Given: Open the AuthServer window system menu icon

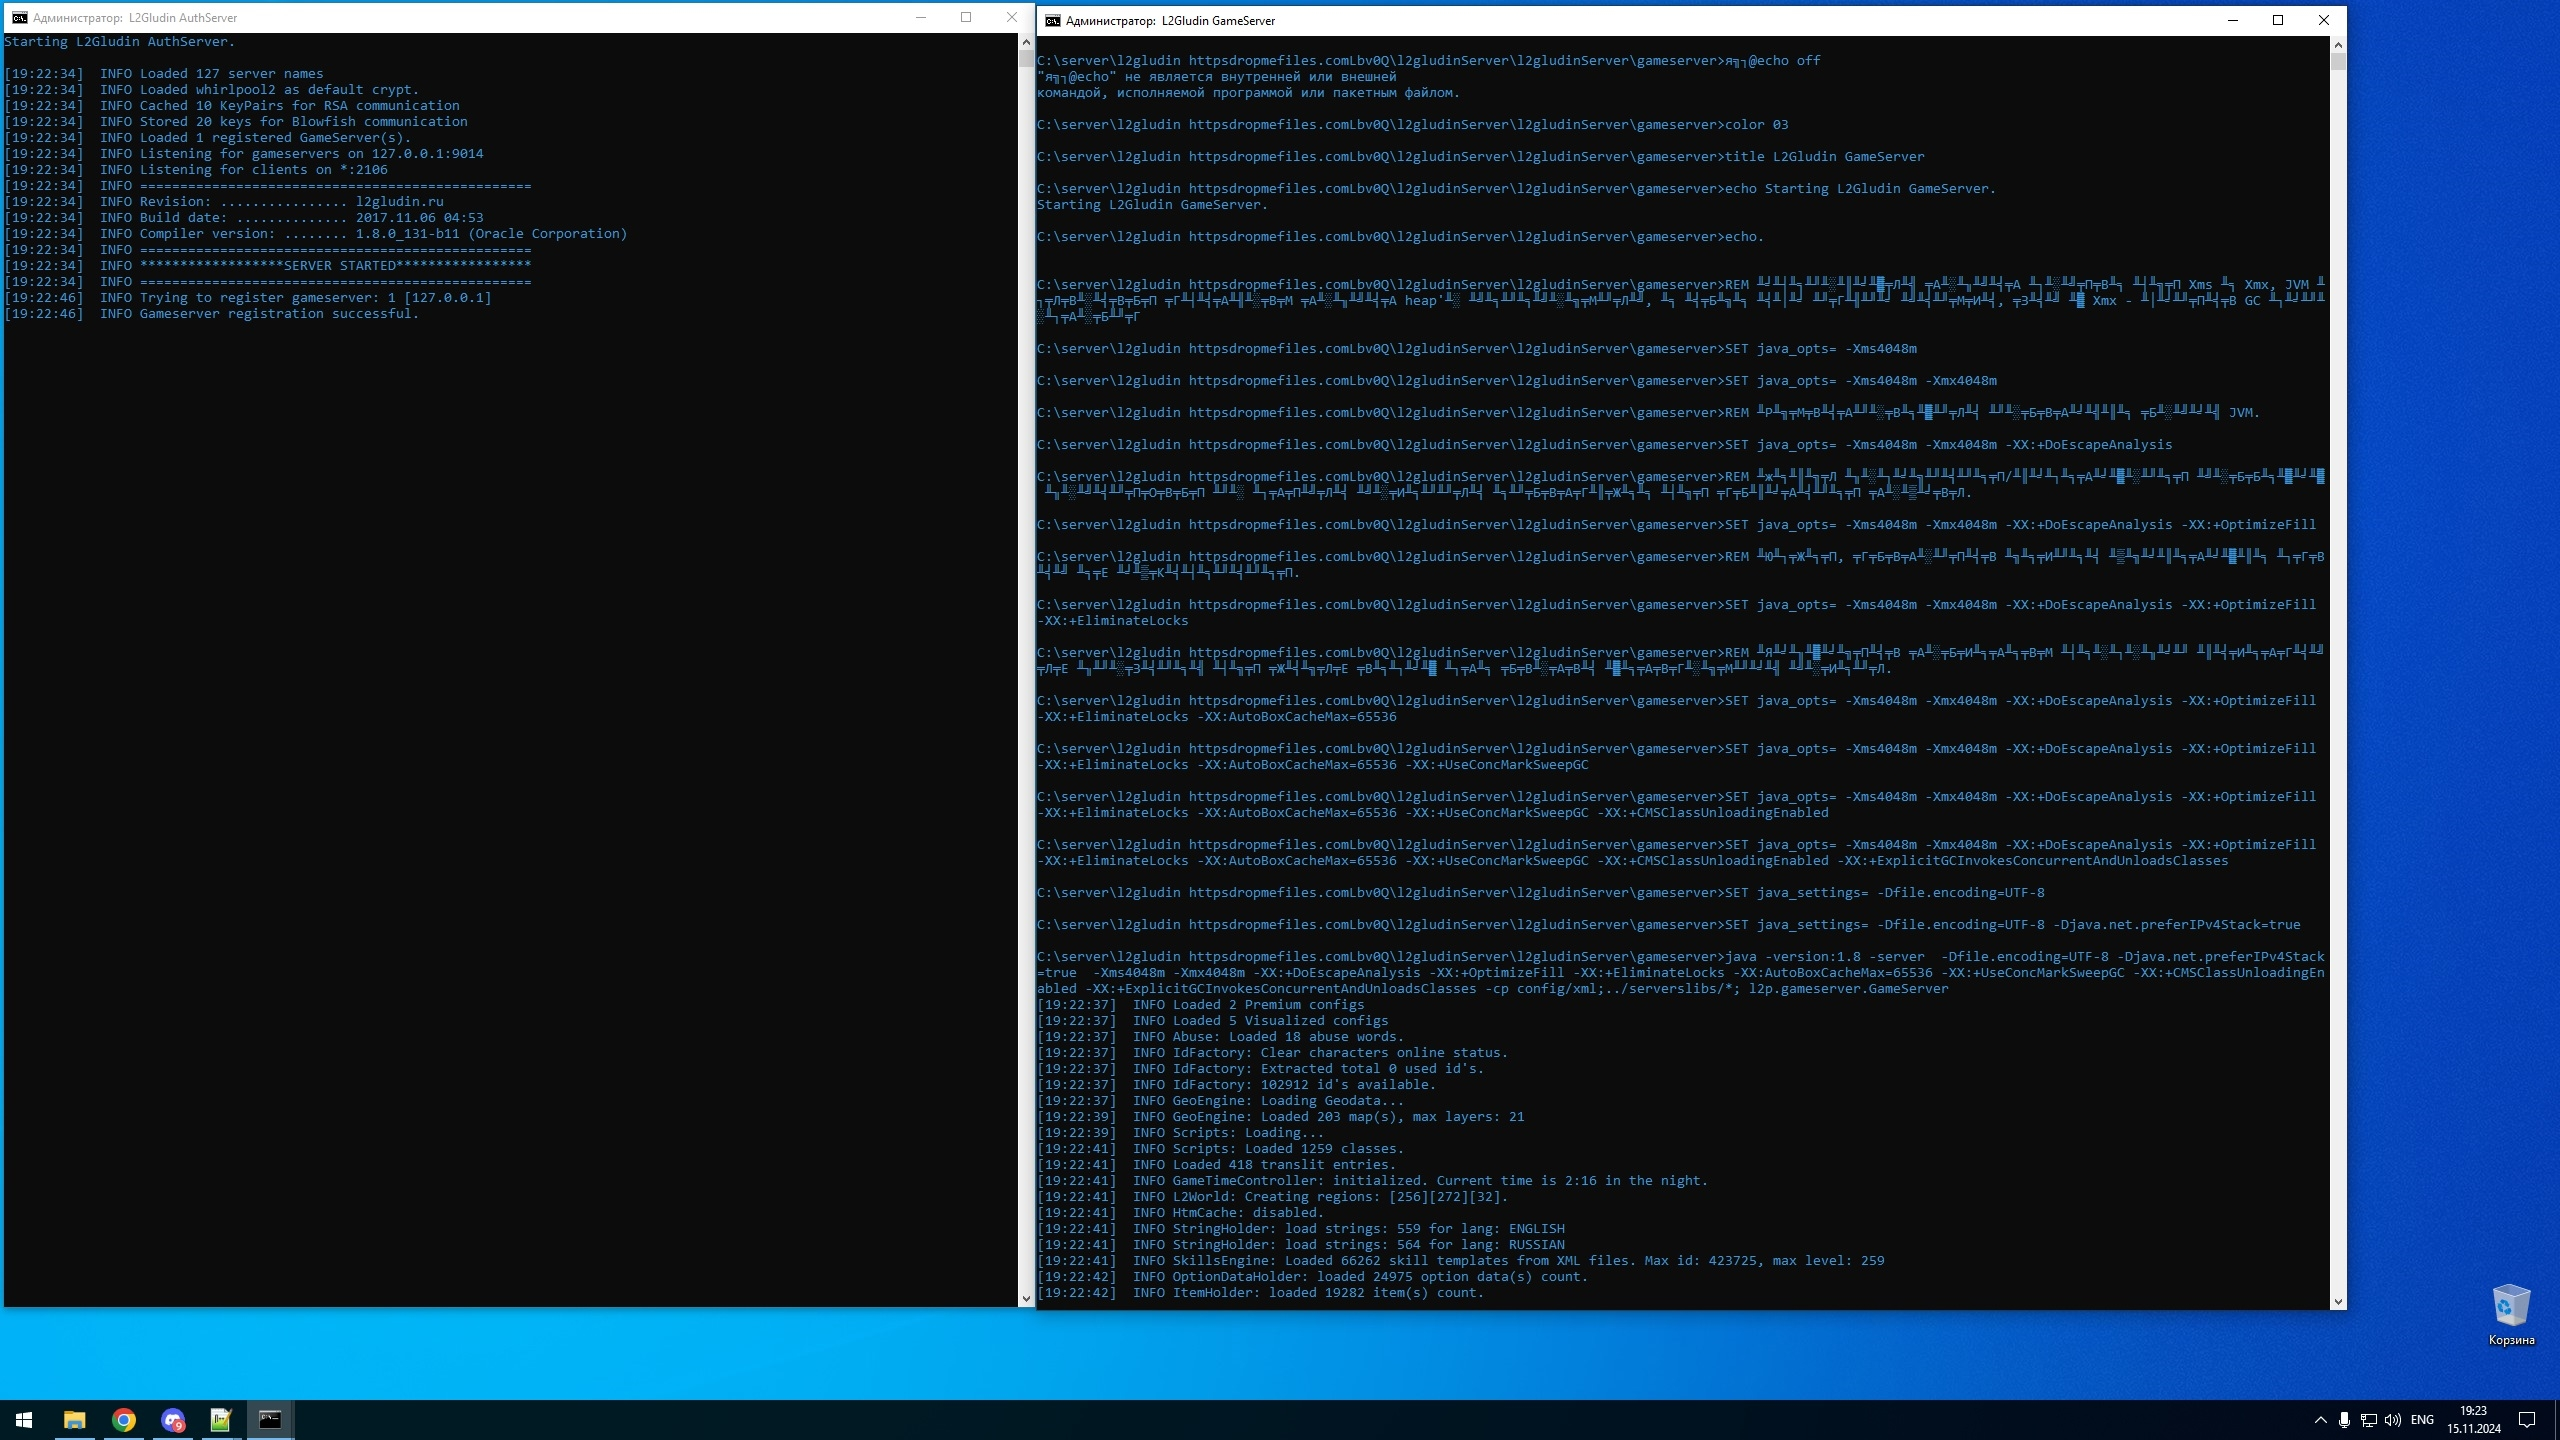Looking at the screenshot, I should coord(20,17).
